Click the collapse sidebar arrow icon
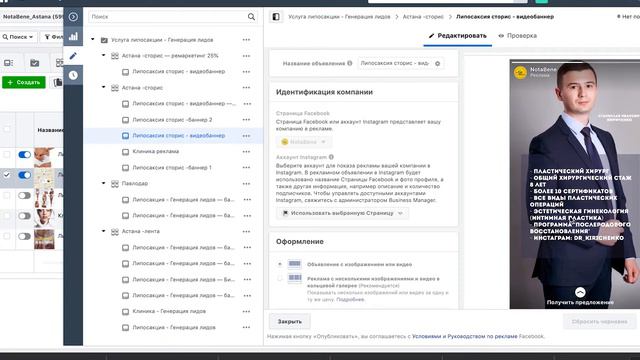Viewport: 640px width, 360px height. [73, 17]
